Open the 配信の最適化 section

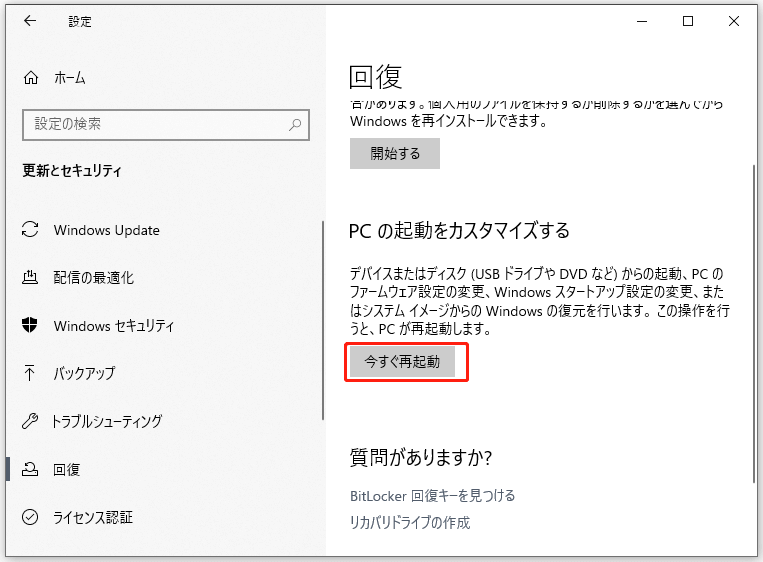93,277
